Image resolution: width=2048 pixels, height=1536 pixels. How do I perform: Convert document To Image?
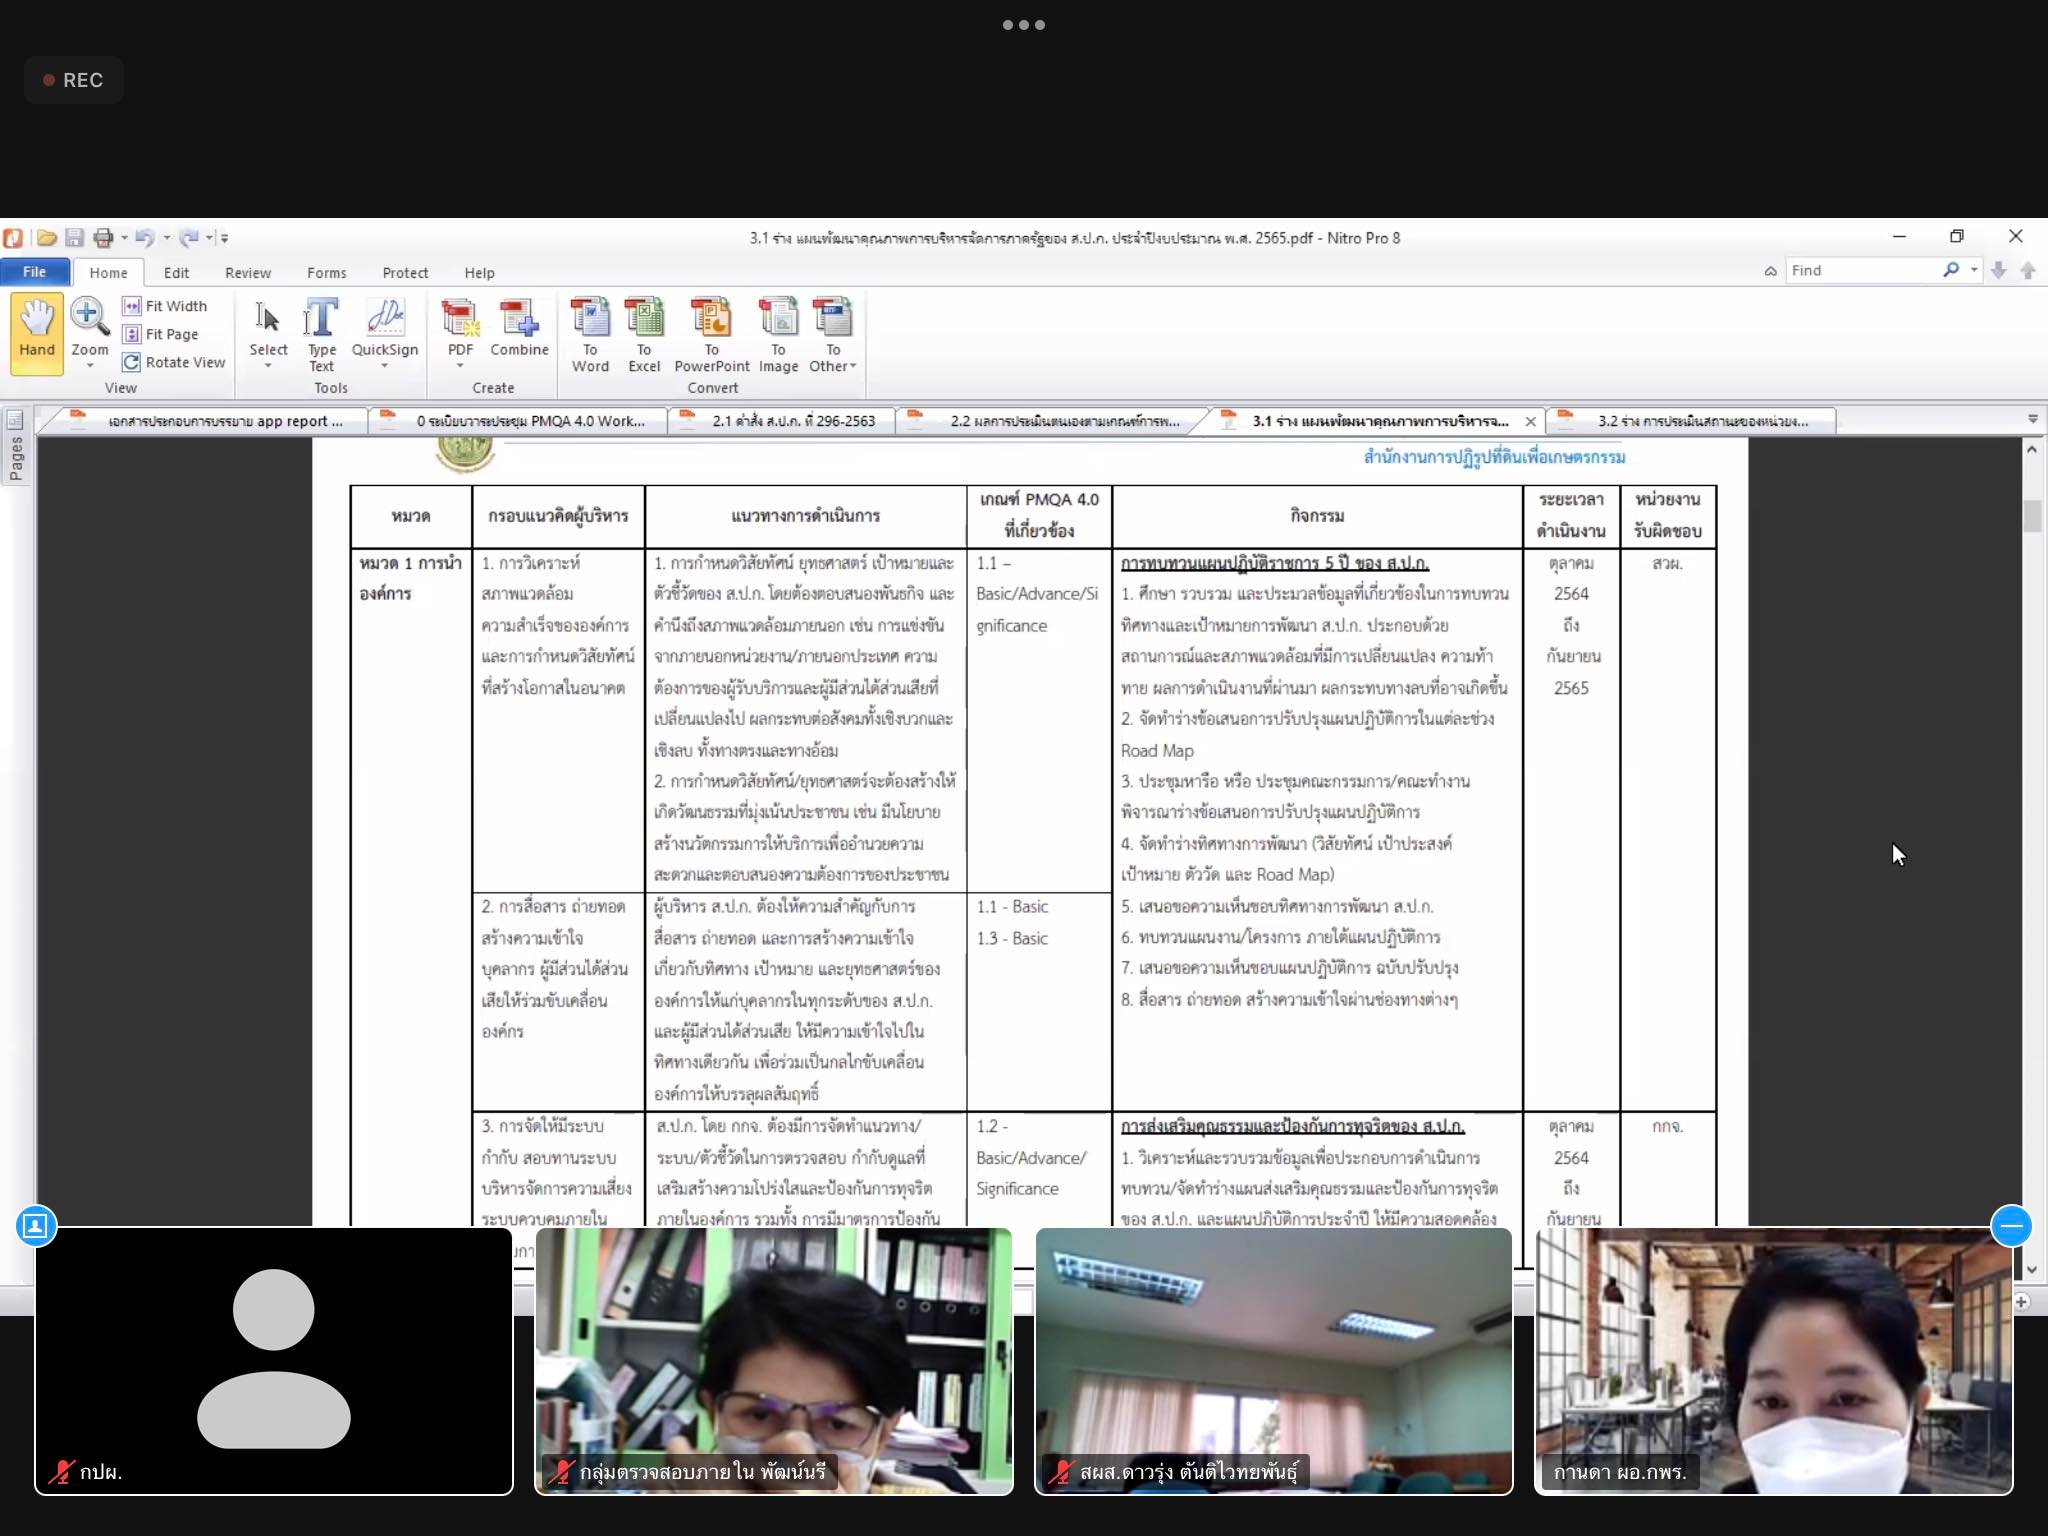(778, 335)
